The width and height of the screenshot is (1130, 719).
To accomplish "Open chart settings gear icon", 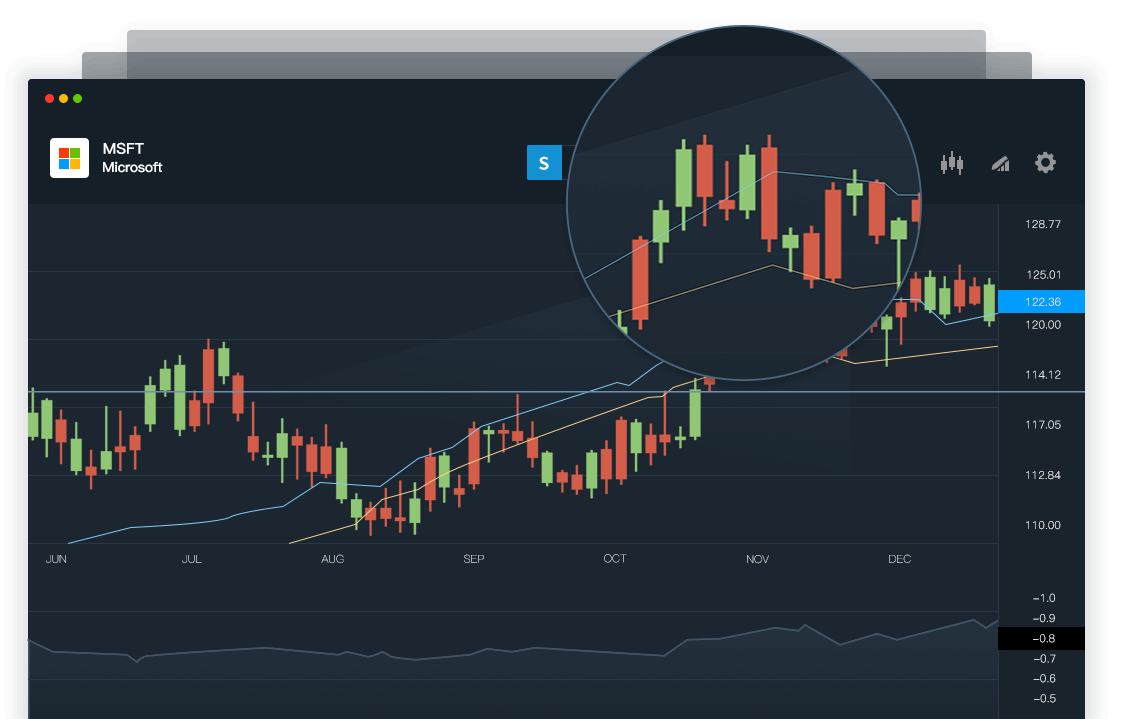I will click(x=1045, y=163).
